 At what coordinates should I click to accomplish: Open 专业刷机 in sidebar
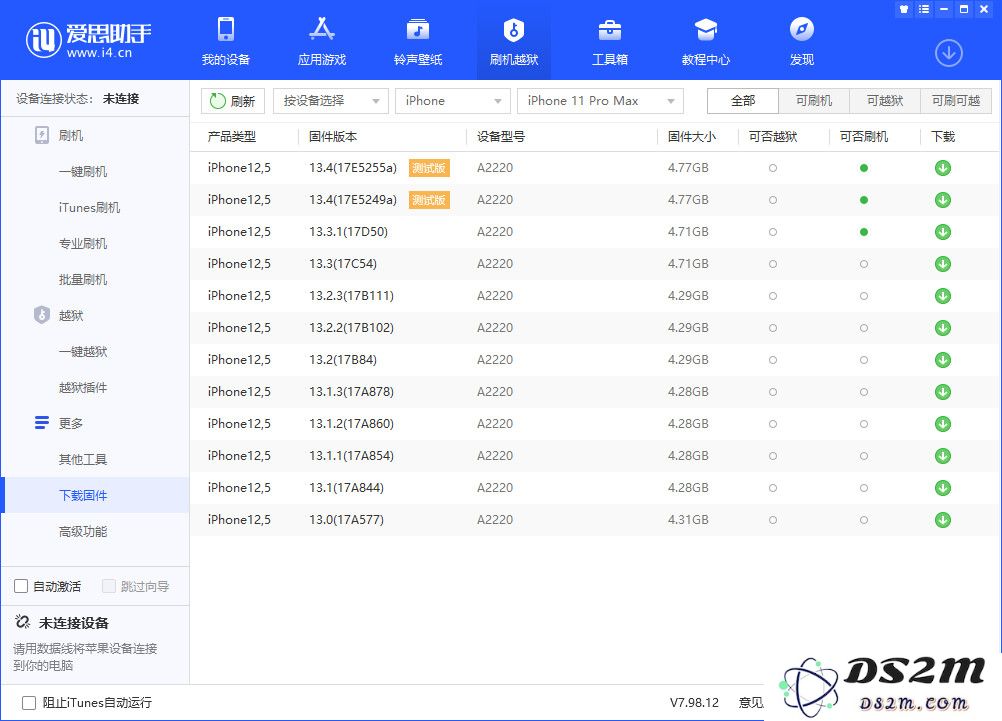[83, 243]
